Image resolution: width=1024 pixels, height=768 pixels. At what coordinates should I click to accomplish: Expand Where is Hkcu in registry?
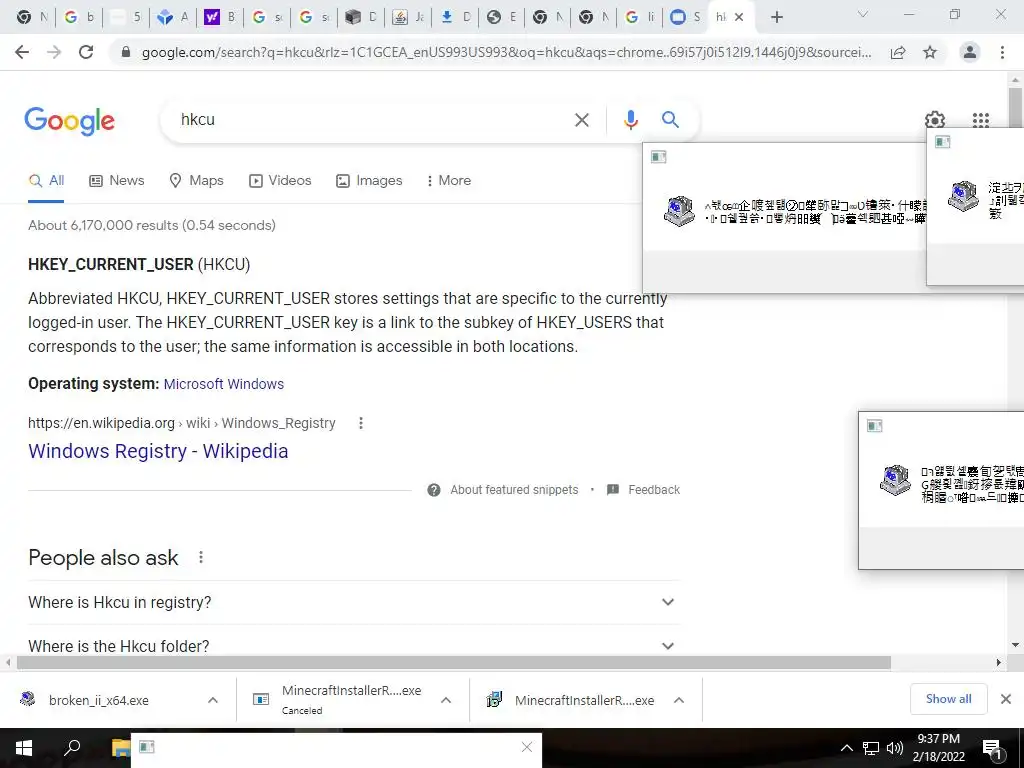[x=354, y=602]
